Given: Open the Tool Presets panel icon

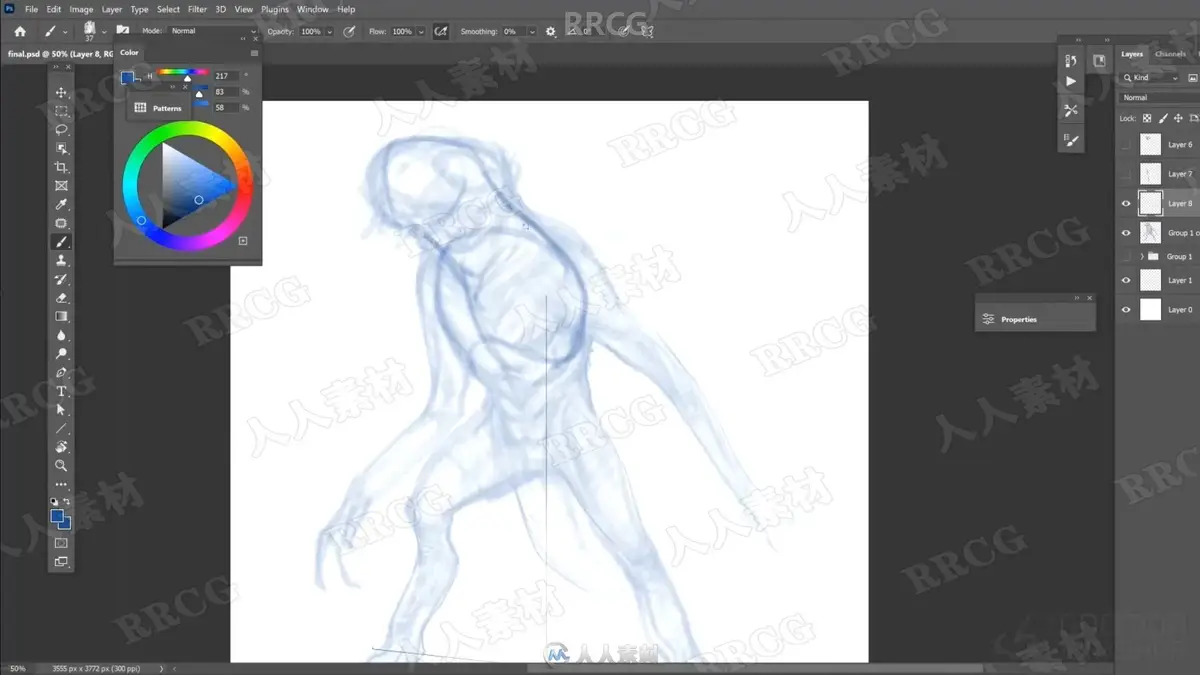Looking at the screenshot, I should click(x=1071, y=110).
